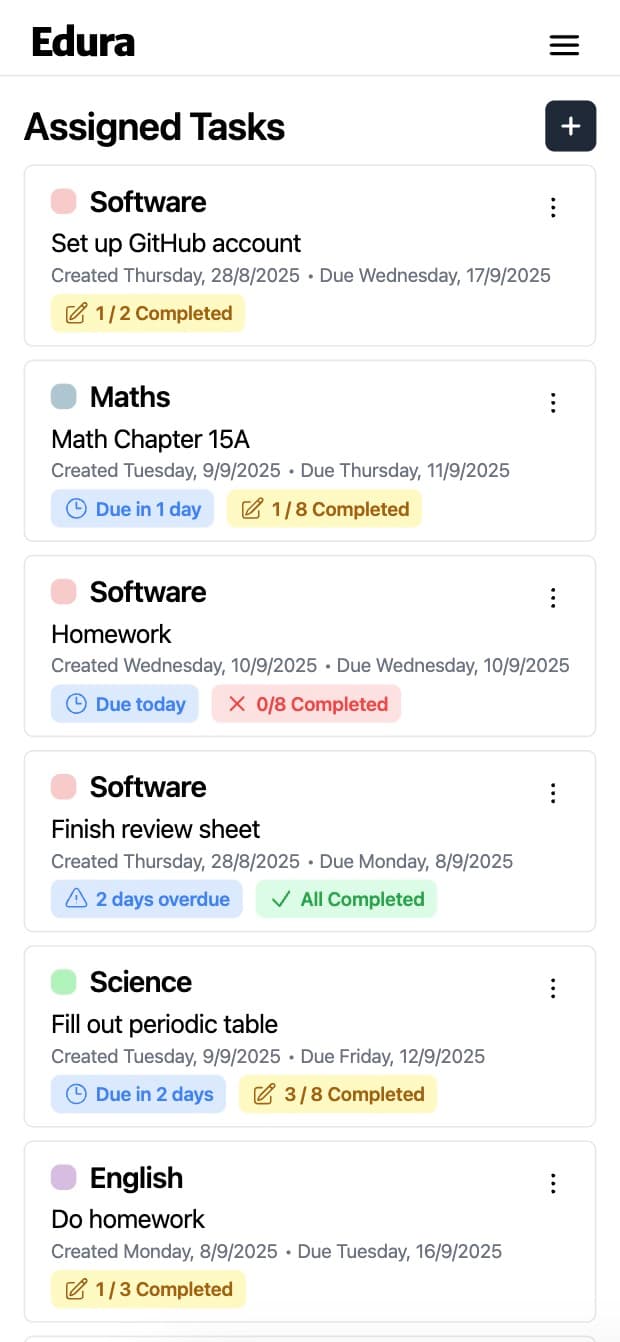Click the 1 / 3 Completed badge on English task
This screenshot has width=620, height=1342.
(148, 1289)
